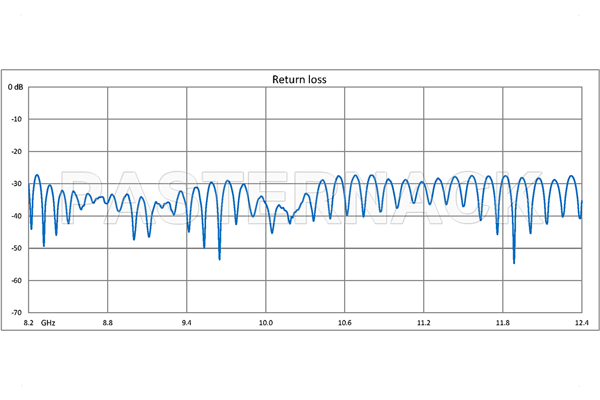The width and height of the screenshot is (600, 400).
Task: Select the -60 y-axis label
Action: tap(17, 280)
